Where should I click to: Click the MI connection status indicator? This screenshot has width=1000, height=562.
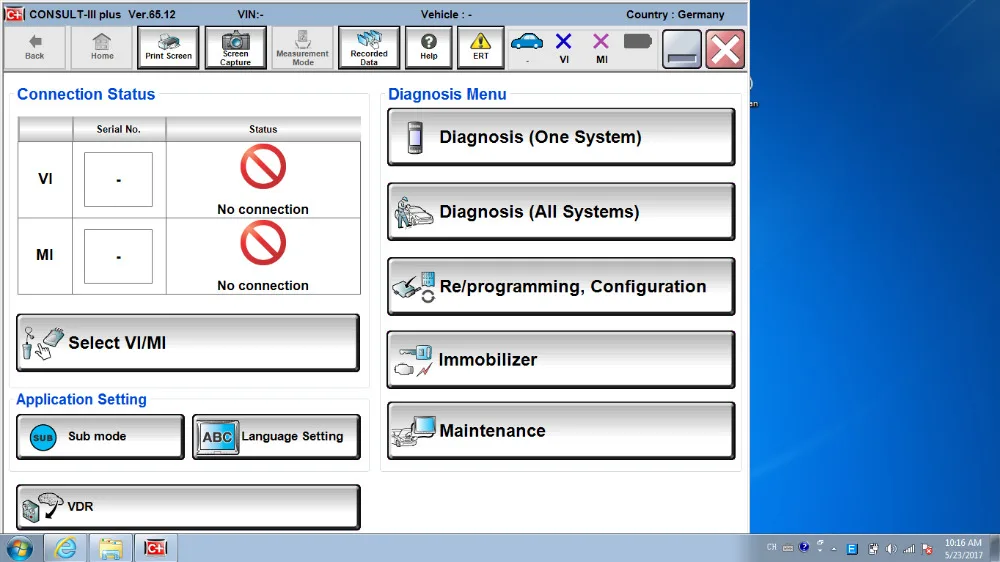pos(601,48)
